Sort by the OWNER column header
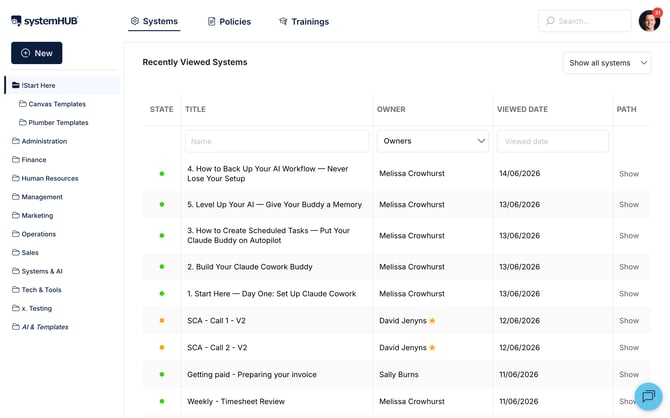 (391, 109)
